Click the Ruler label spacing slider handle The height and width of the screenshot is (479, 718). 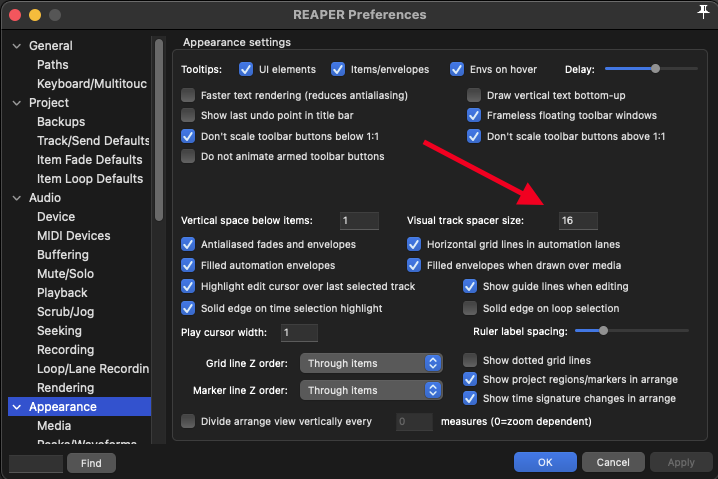pyautogui.click(x=604, y=331)
